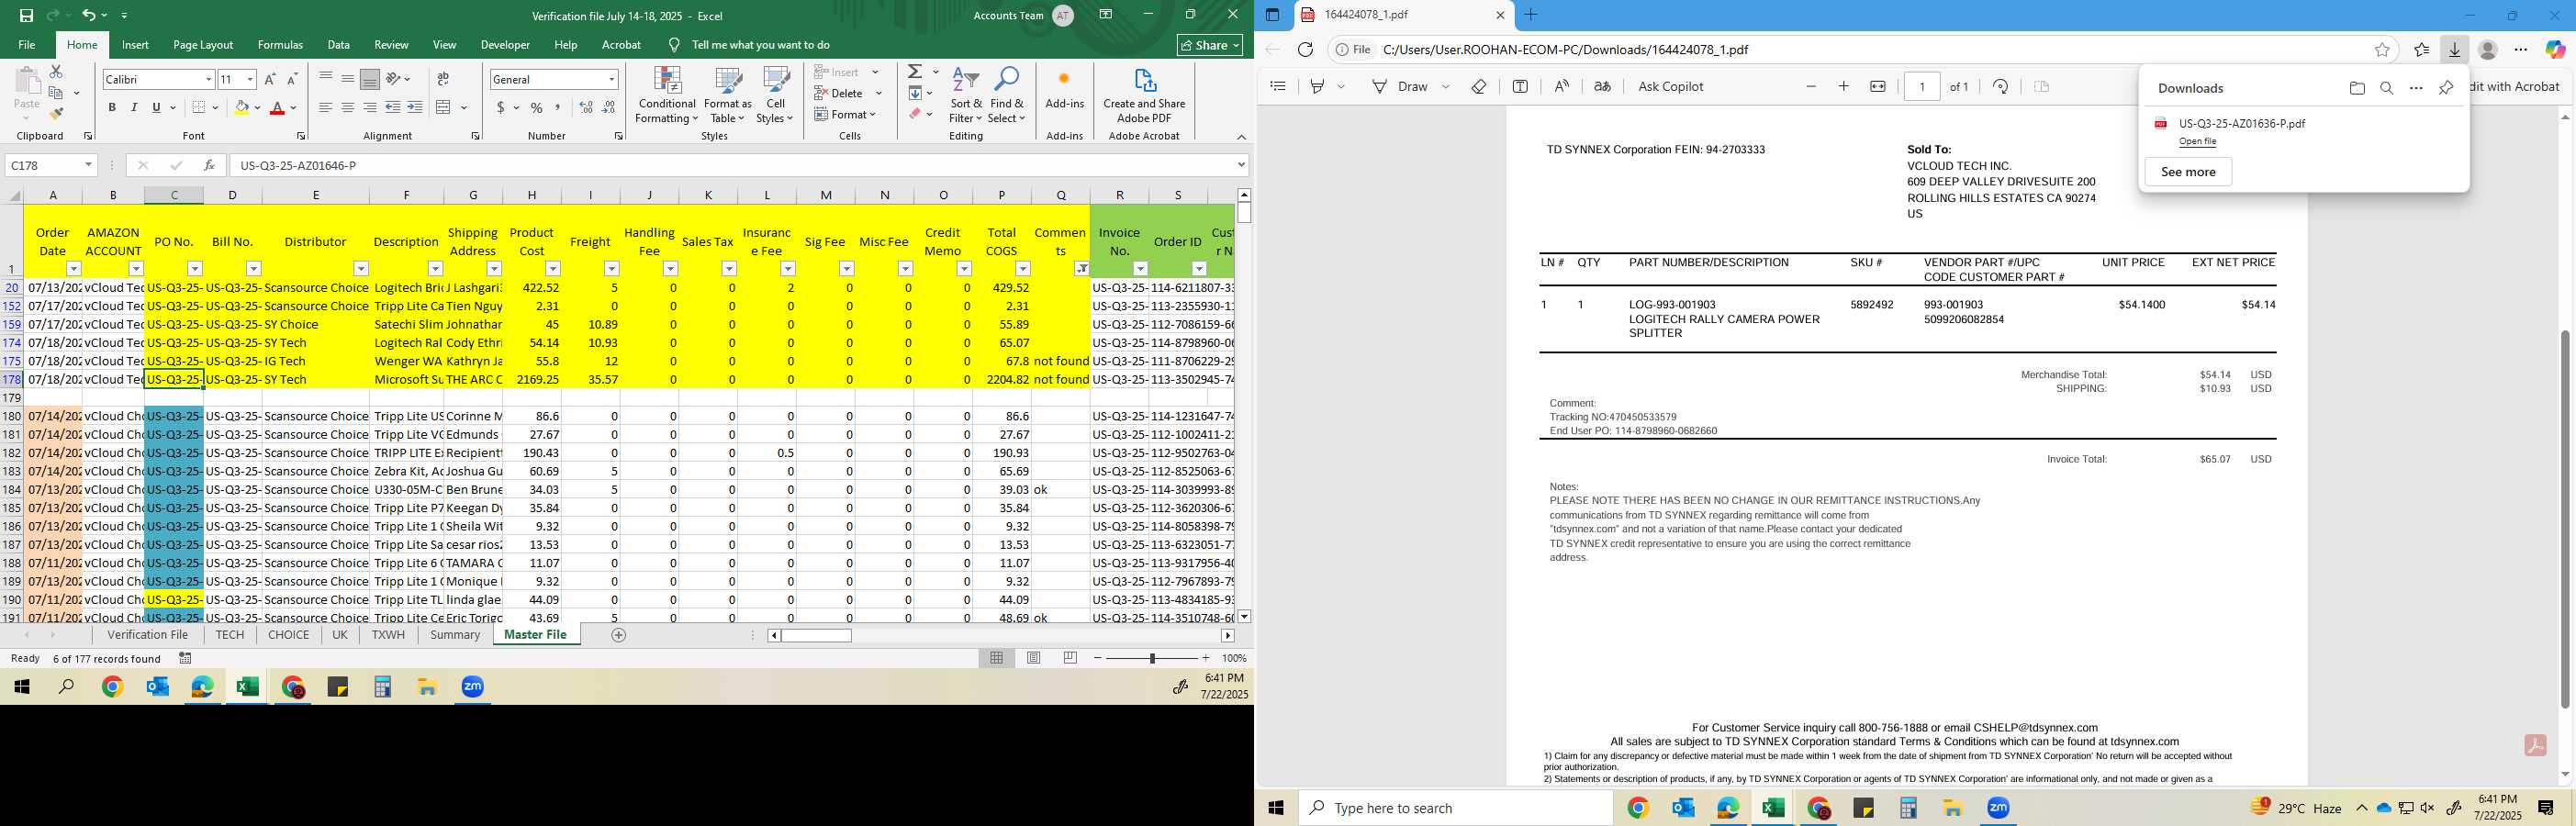The width and height of the screenshot is (2576, 826).
Task: Pin the Downloads panel
Action: pos(2446,88)
